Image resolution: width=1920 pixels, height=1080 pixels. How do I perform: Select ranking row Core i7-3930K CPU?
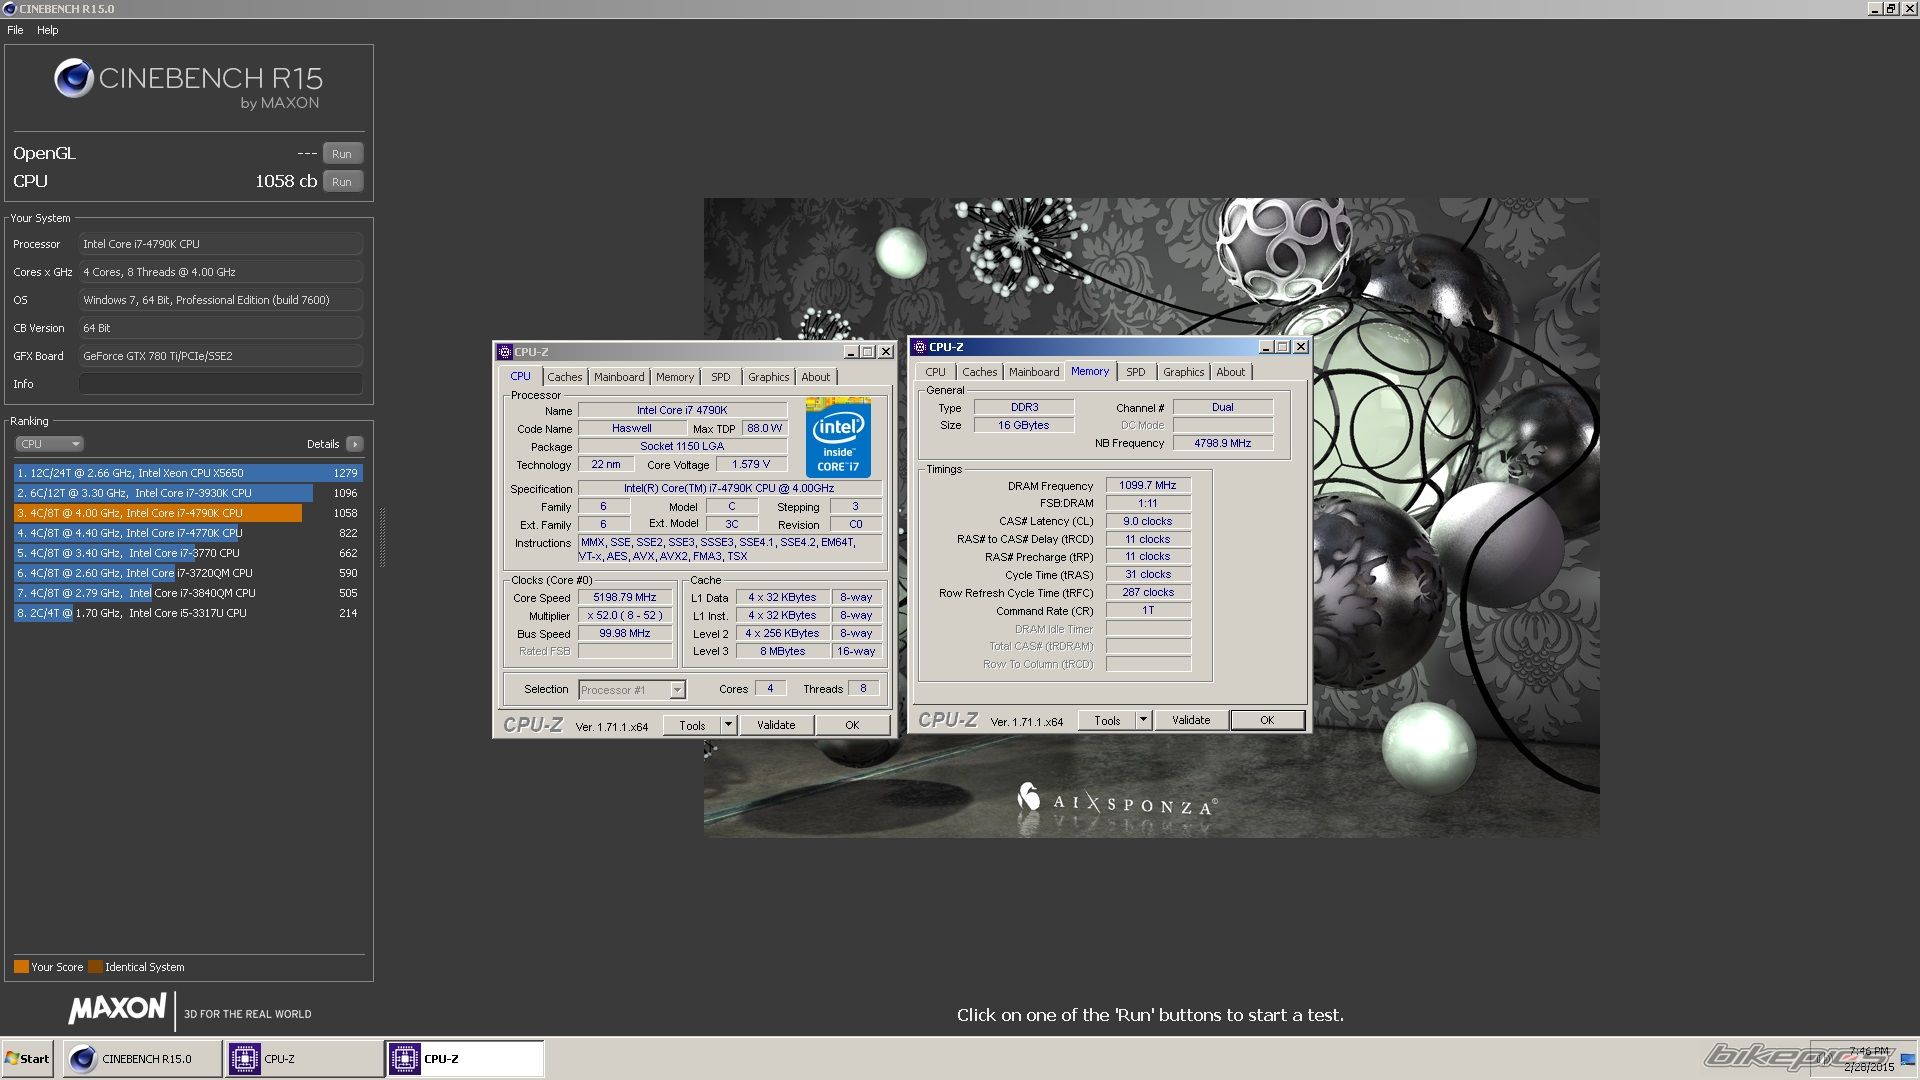pyautogui.click(x=188, y=493)
